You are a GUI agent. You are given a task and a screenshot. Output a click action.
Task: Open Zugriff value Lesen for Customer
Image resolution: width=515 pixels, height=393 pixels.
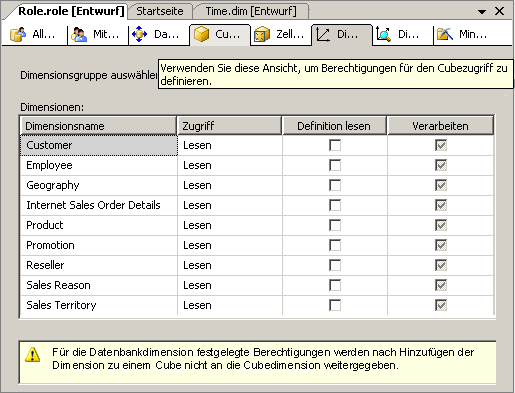pyautogui.click(x=230, y=145)
